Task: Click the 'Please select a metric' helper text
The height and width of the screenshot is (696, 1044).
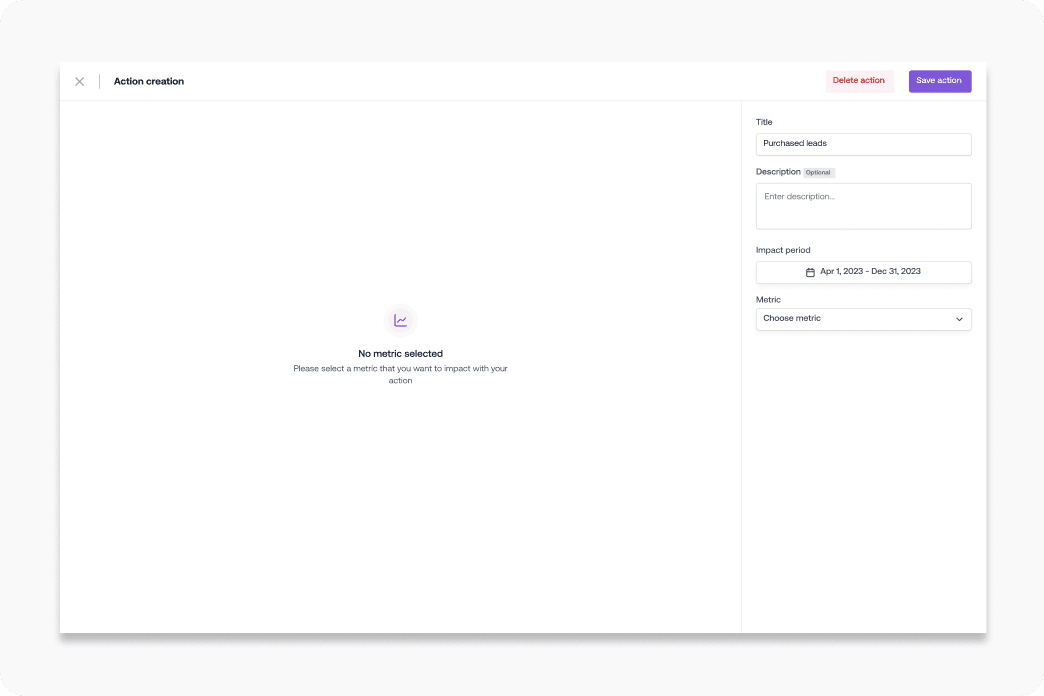Action: (400, 374)
